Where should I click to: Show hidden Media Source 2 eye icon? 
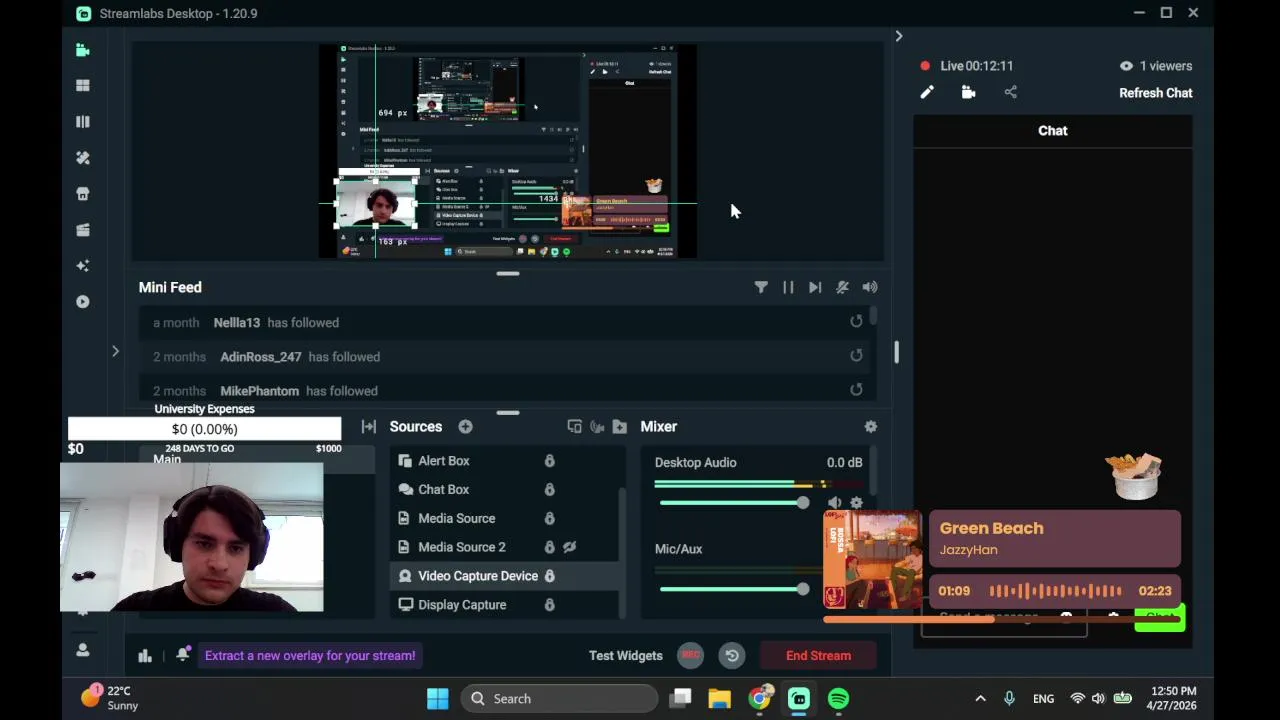pyautogui.click(x=570, y=547)
